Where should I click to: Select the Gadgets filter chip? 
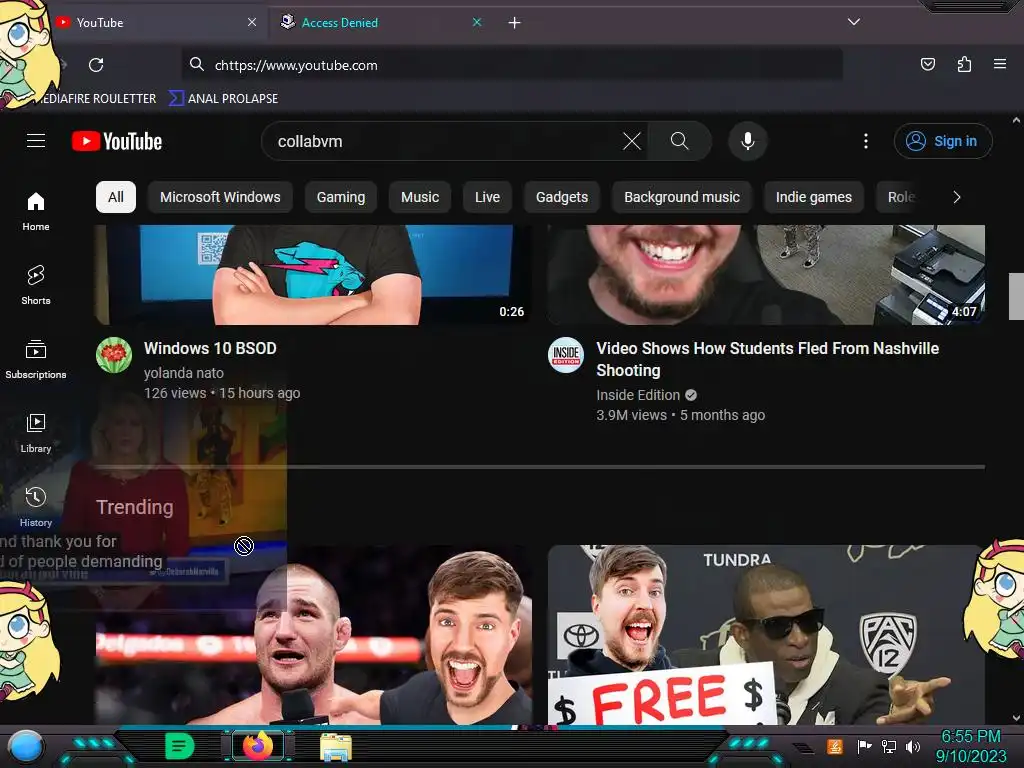(562, 197)
